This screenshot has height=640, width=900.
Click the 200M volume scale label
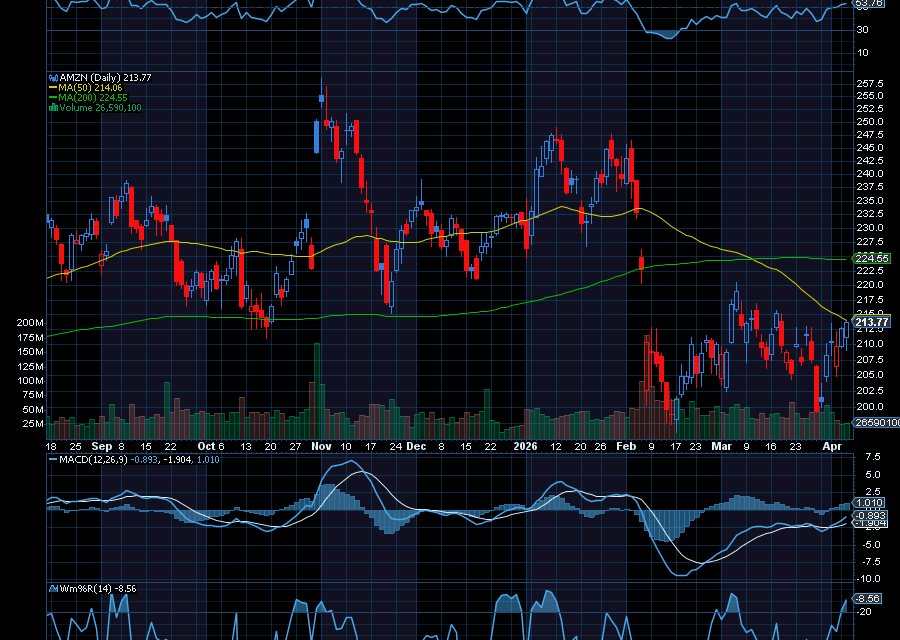(30, 322)
